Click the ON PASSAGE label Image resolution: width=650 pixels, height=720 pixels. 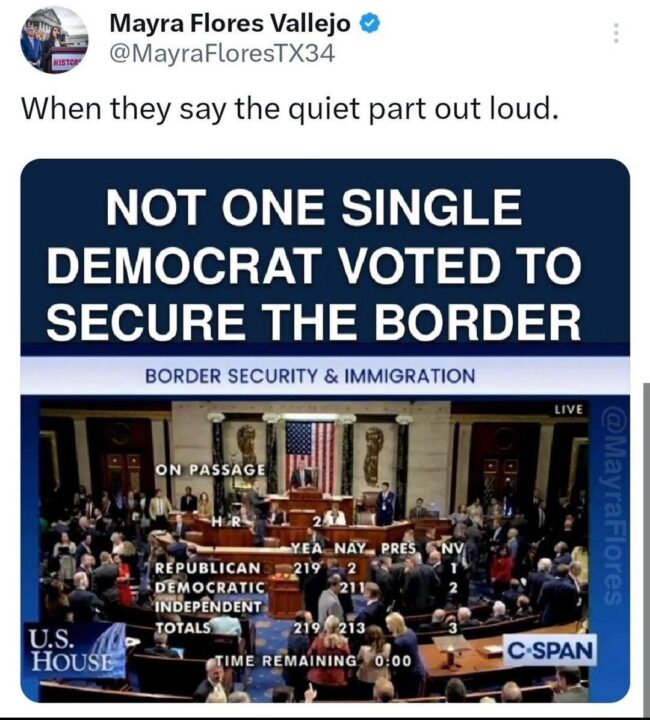[211, 470]
